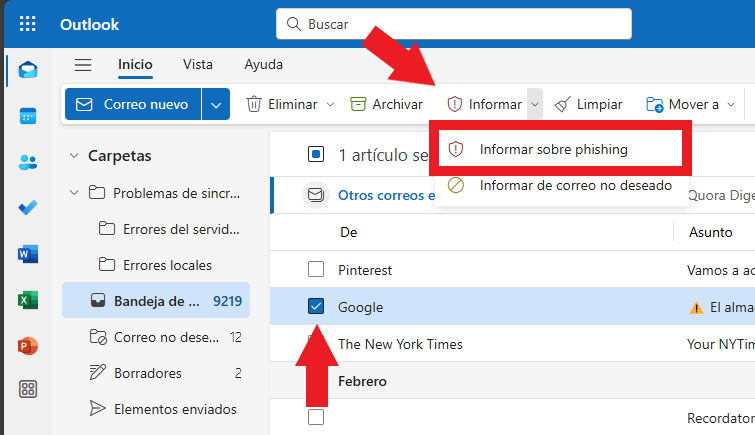Open the Borradores folder
The image size is (755, 435).
156,373
